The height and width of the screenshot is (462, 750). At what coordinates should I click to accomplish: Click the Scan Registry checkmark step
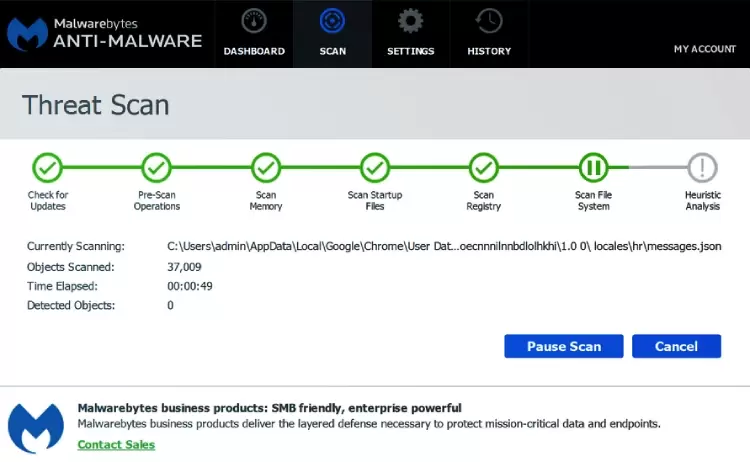click(484, 168)
